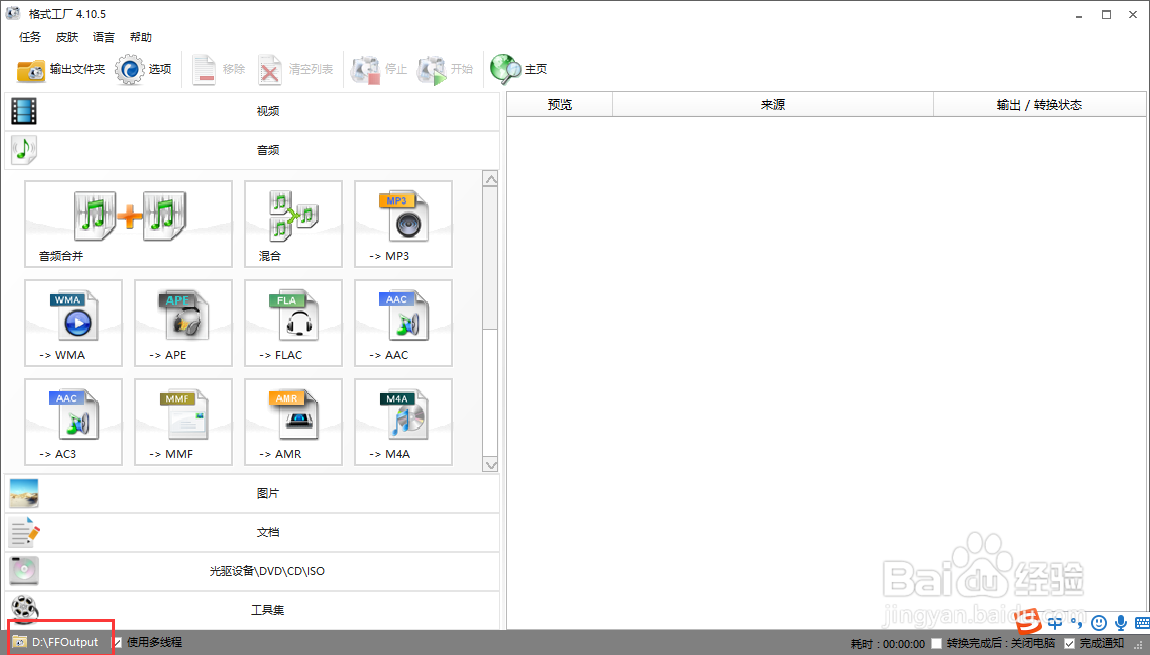
Task: Enable 转换完成后：关闭电脑 checkbox
Action: pos(937,643)
